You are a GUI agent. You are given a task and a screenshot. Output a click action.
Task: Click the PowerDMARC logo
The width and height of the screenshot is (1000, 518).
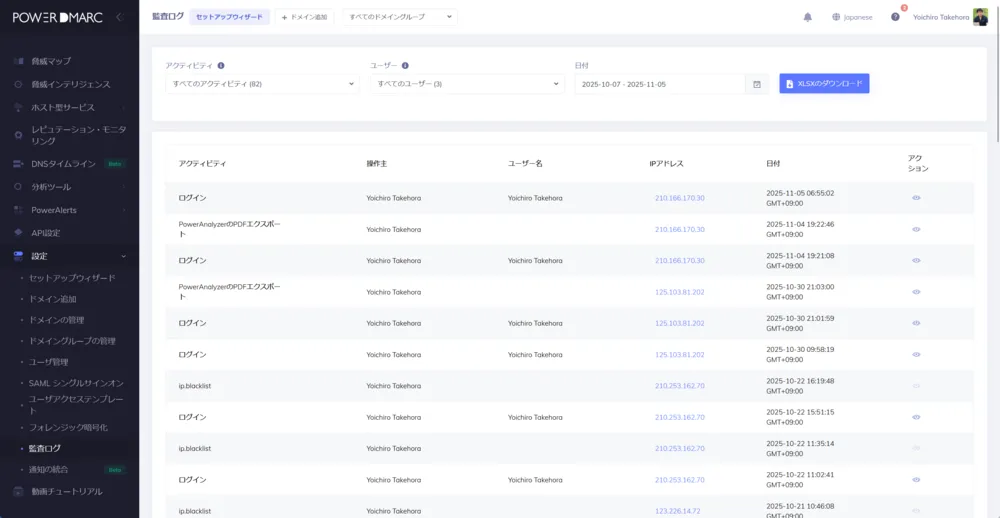(x=58, y=17)
